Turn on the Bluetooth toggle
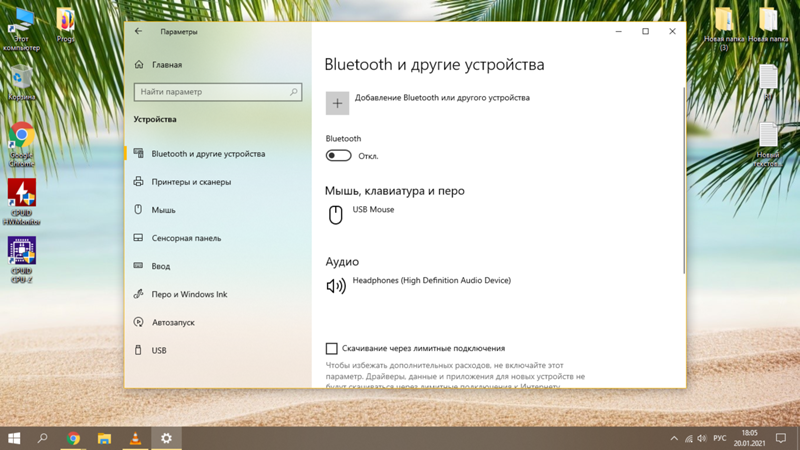The width and height of the screenshot is (800, 450). (x=338, y=156)
